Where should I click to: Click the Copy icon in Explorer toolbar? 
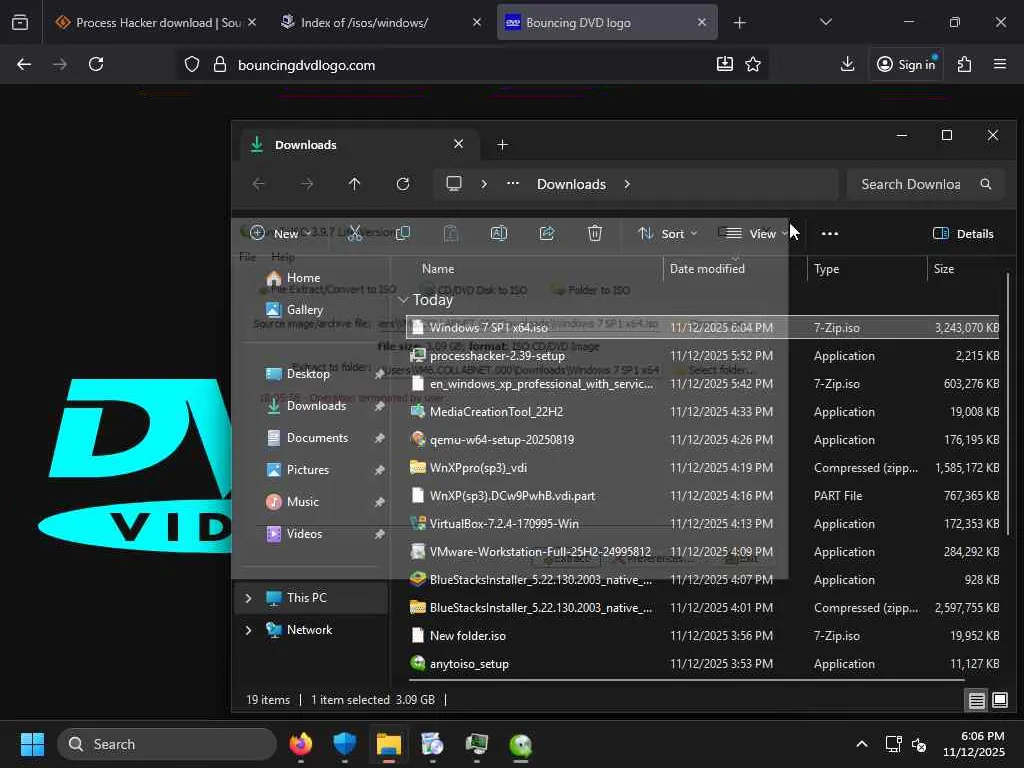tap(403, 233)
